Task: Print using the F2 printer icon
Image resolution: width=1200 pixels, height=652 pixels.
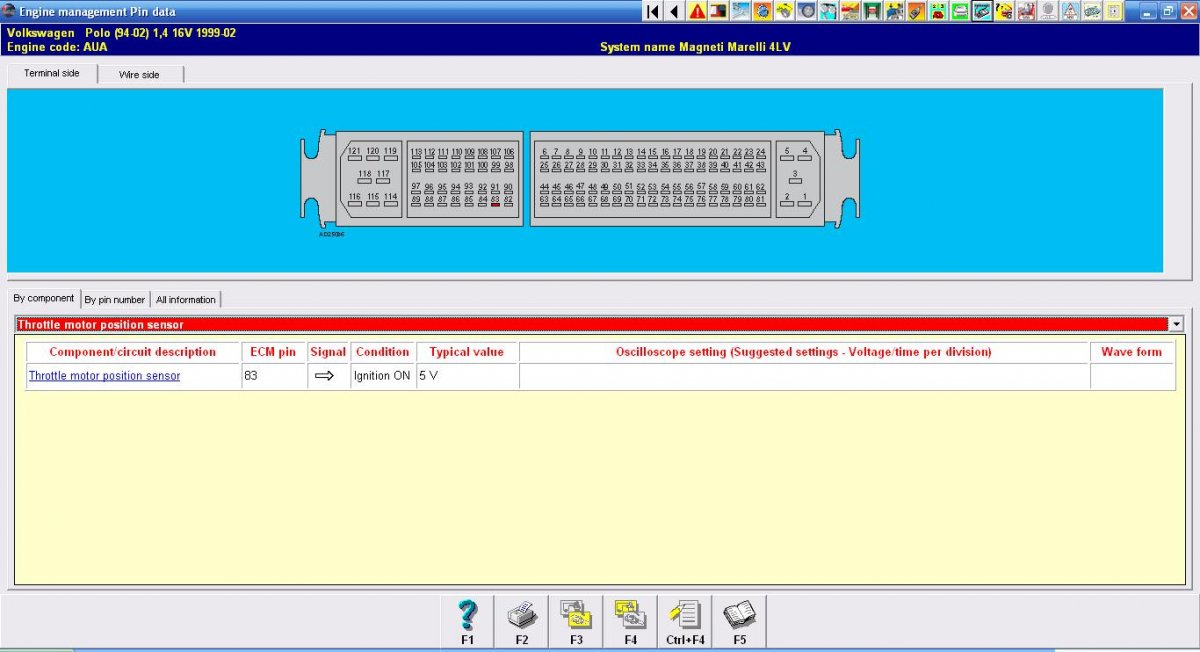Action: click(x=522, y=621)
